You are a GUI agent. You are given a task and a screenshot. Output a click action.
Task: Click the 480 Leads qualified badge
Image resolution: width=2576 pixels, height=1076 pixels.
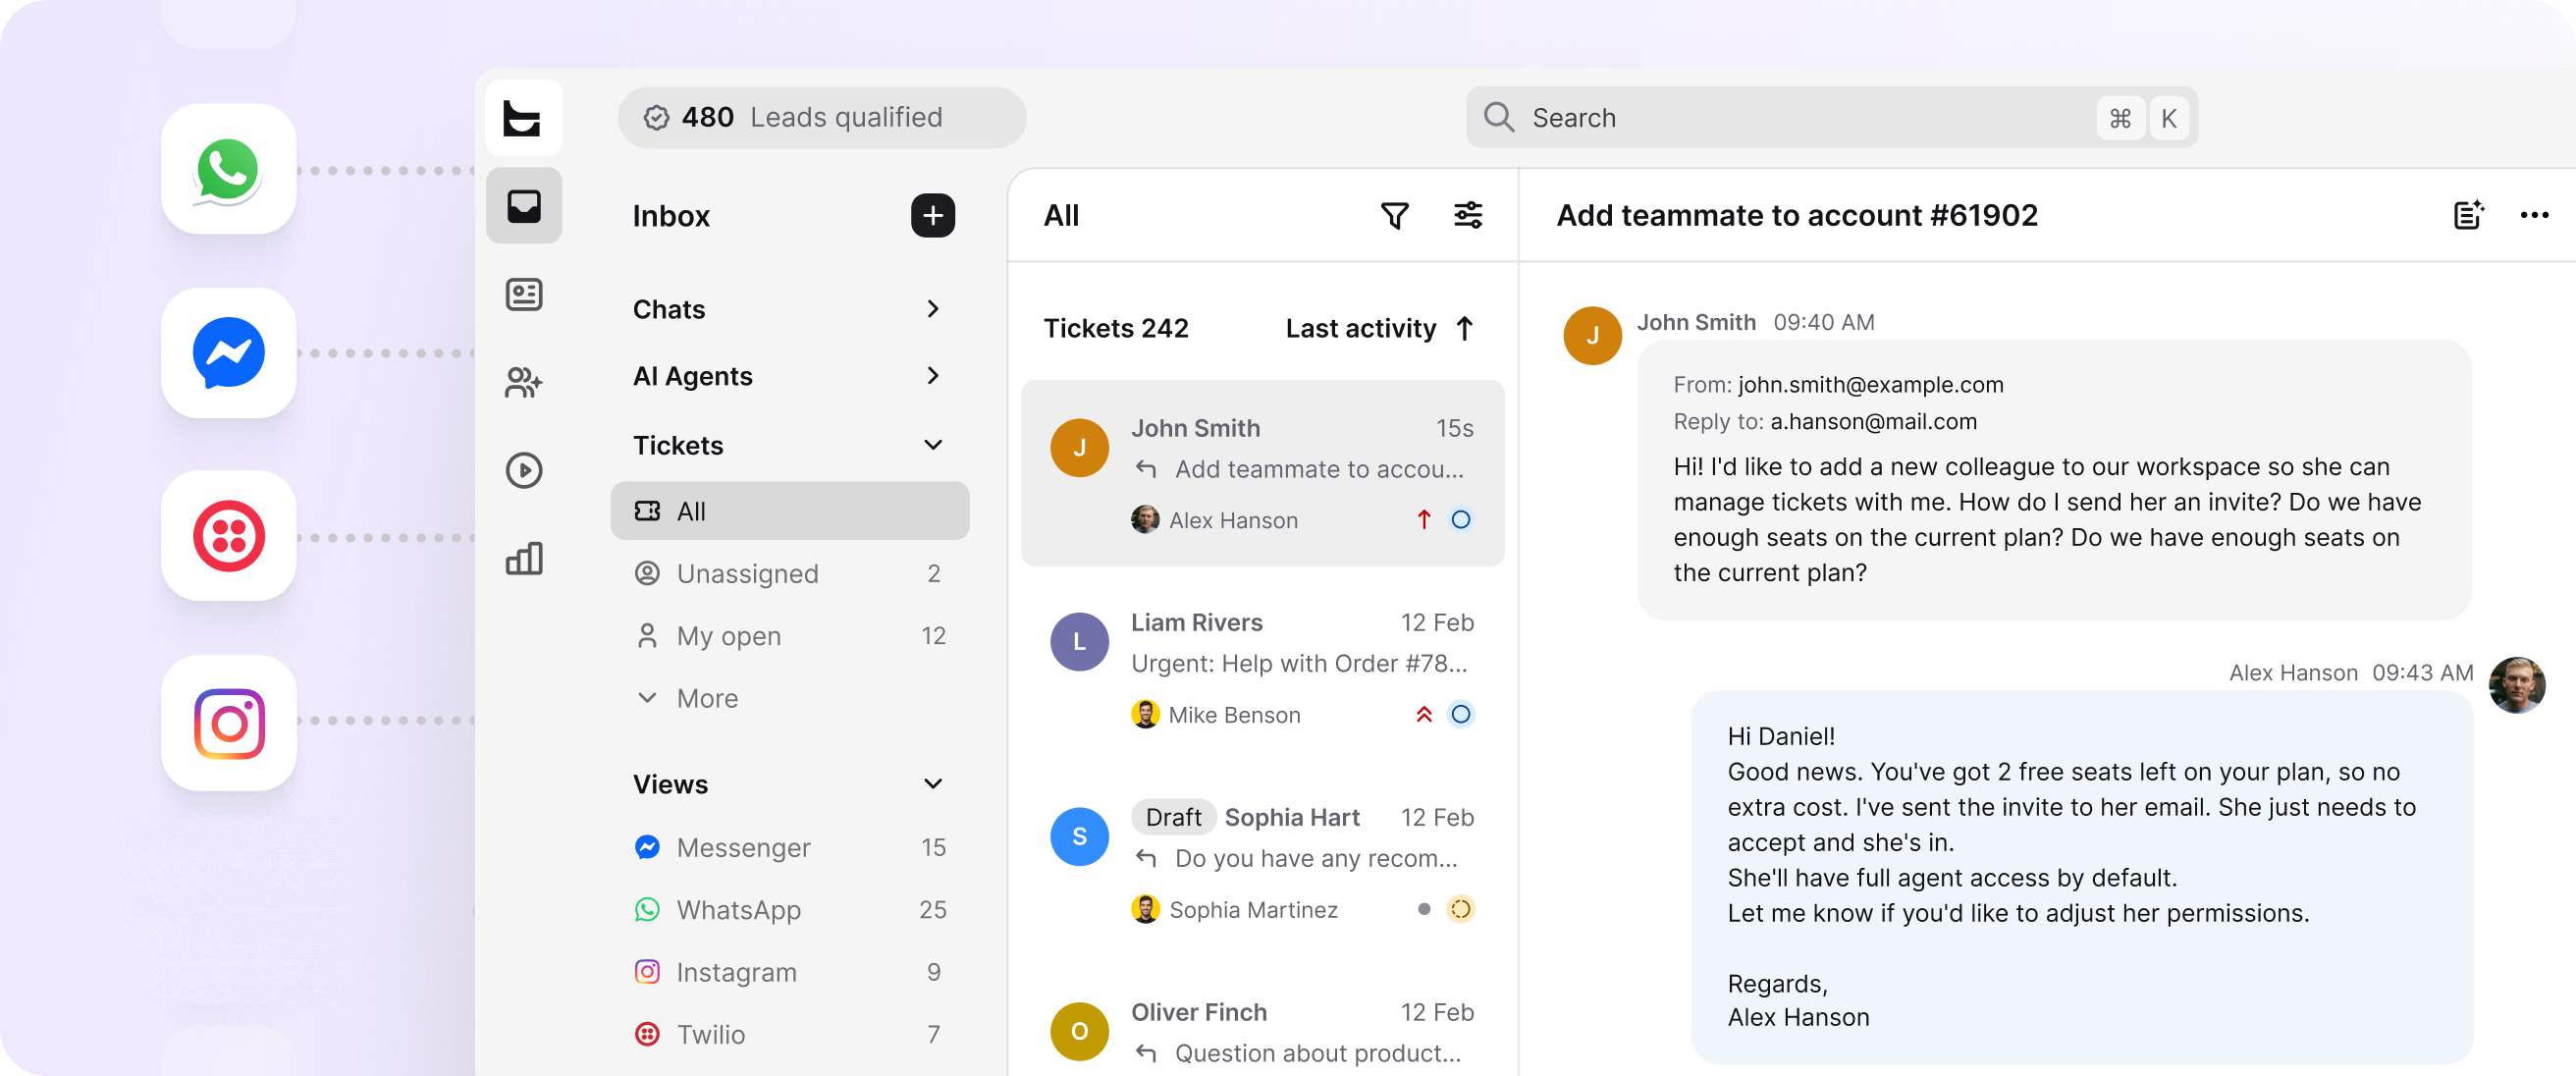(x=821, y=117)
